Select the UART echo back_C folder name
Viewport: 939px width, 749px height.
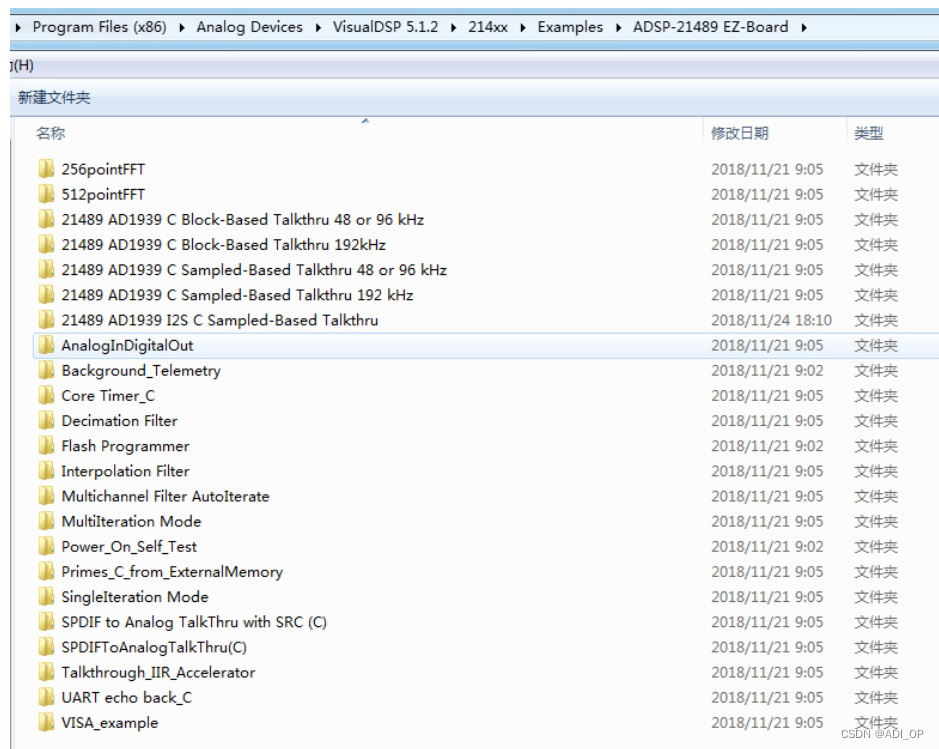click(126, 698)
